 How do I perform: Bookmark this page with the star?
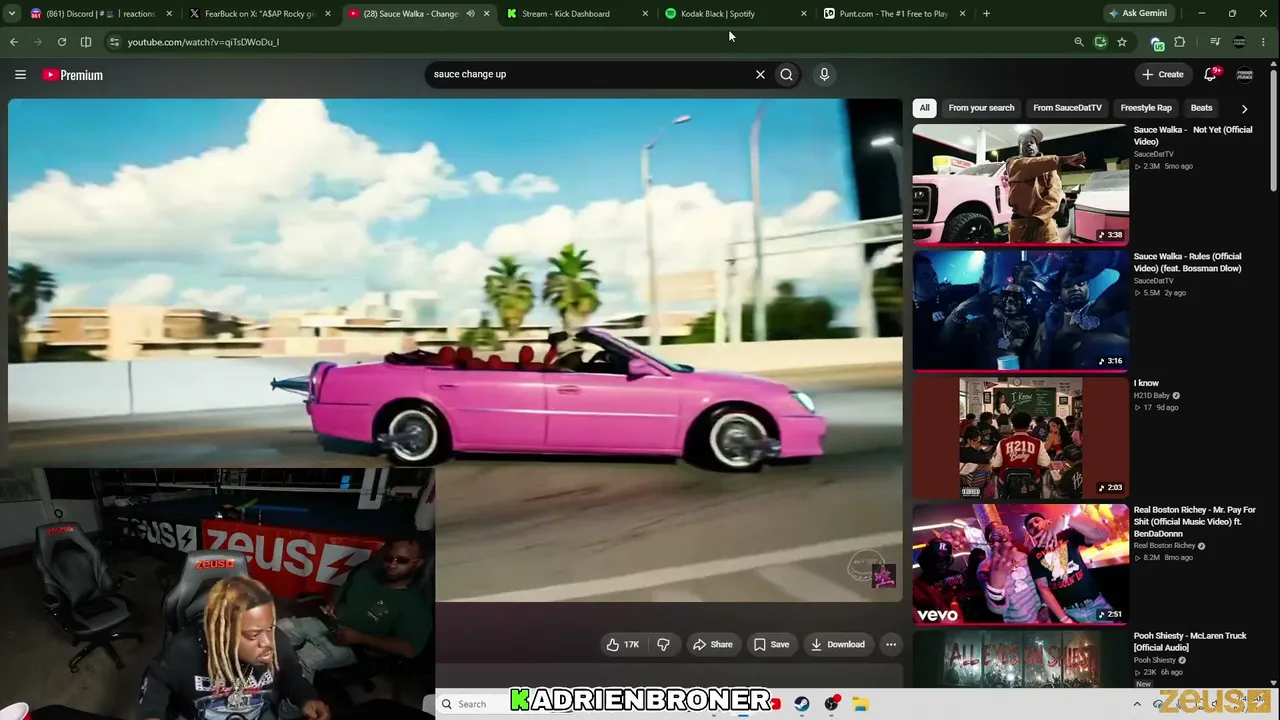point(1122,42)
